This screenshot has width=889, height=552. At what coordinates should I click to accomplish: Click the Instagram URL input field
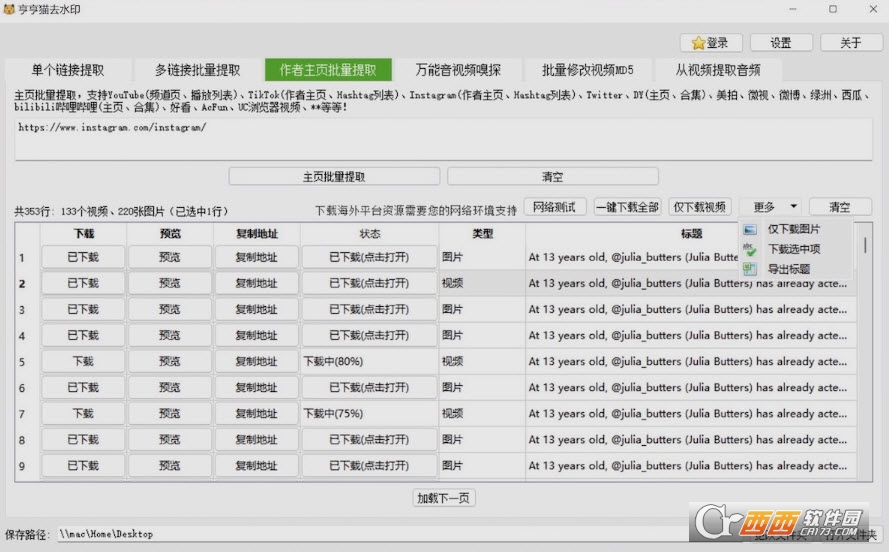tap(443, 139)
